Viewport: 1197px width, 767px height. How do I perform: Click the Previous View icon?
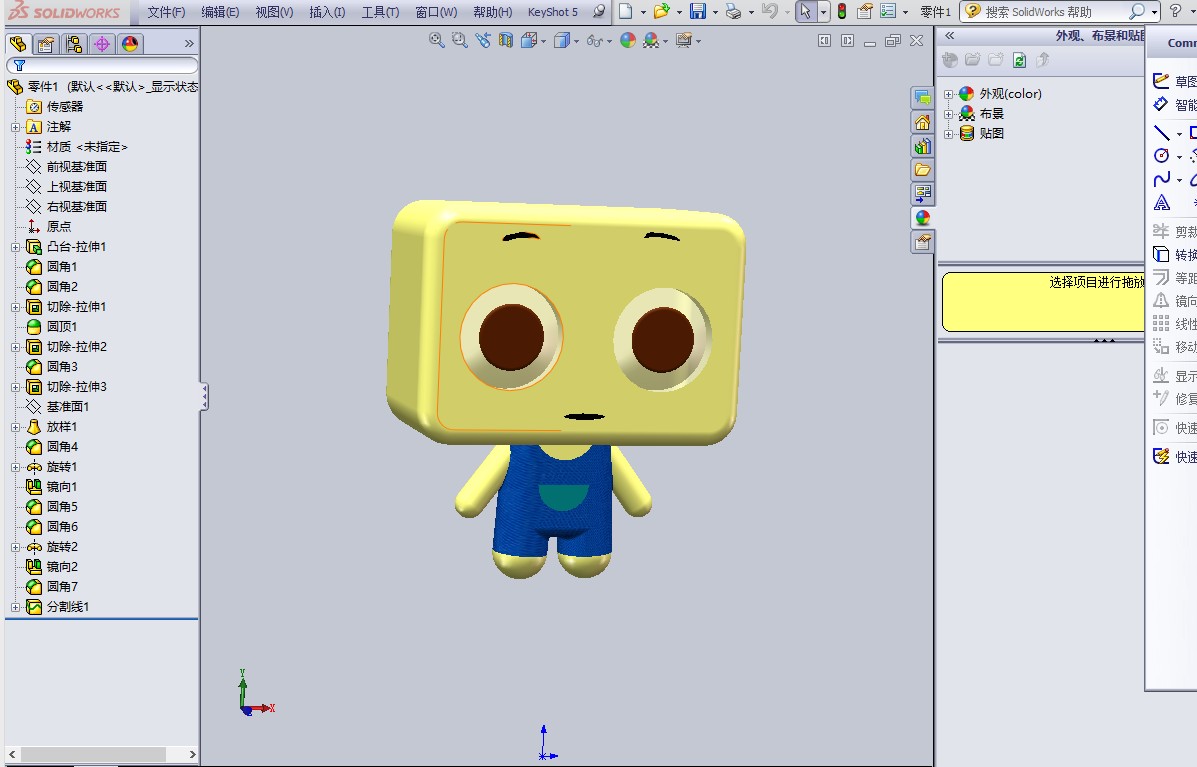point(482,40)
